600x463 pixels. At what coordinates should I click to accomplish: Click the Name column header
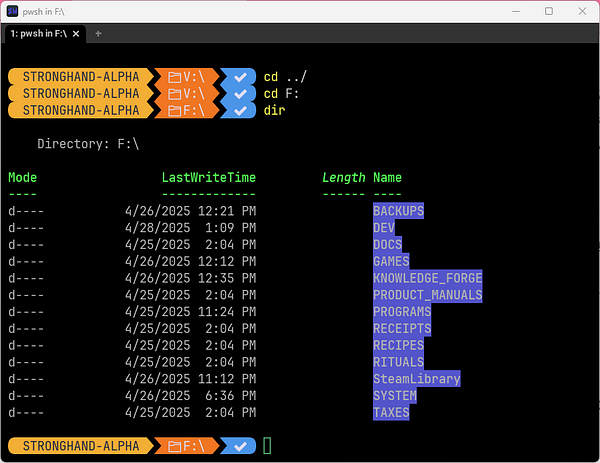coord(387,177)
